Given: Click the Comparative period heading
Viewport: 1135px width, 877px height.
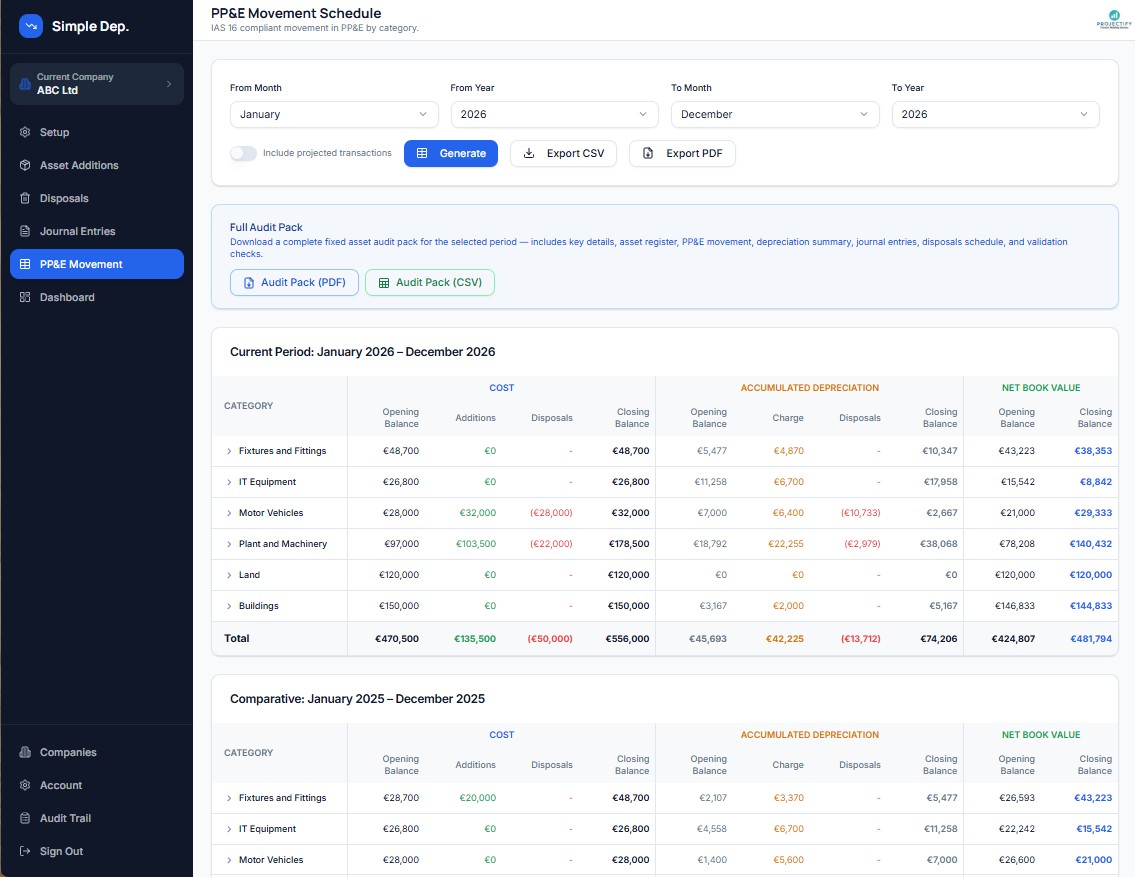Looking at the screenshot, I should point(358,699).
